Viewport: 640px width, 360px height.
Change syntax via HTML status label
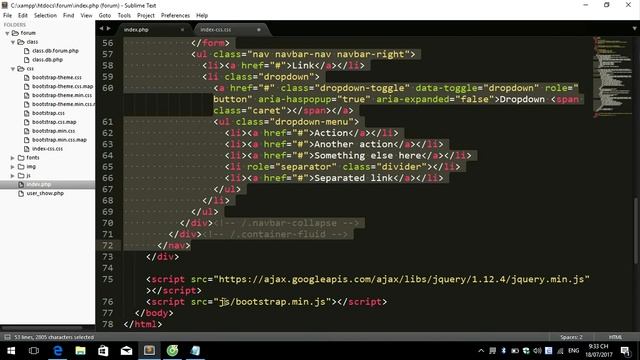click(x=615, y=337)
